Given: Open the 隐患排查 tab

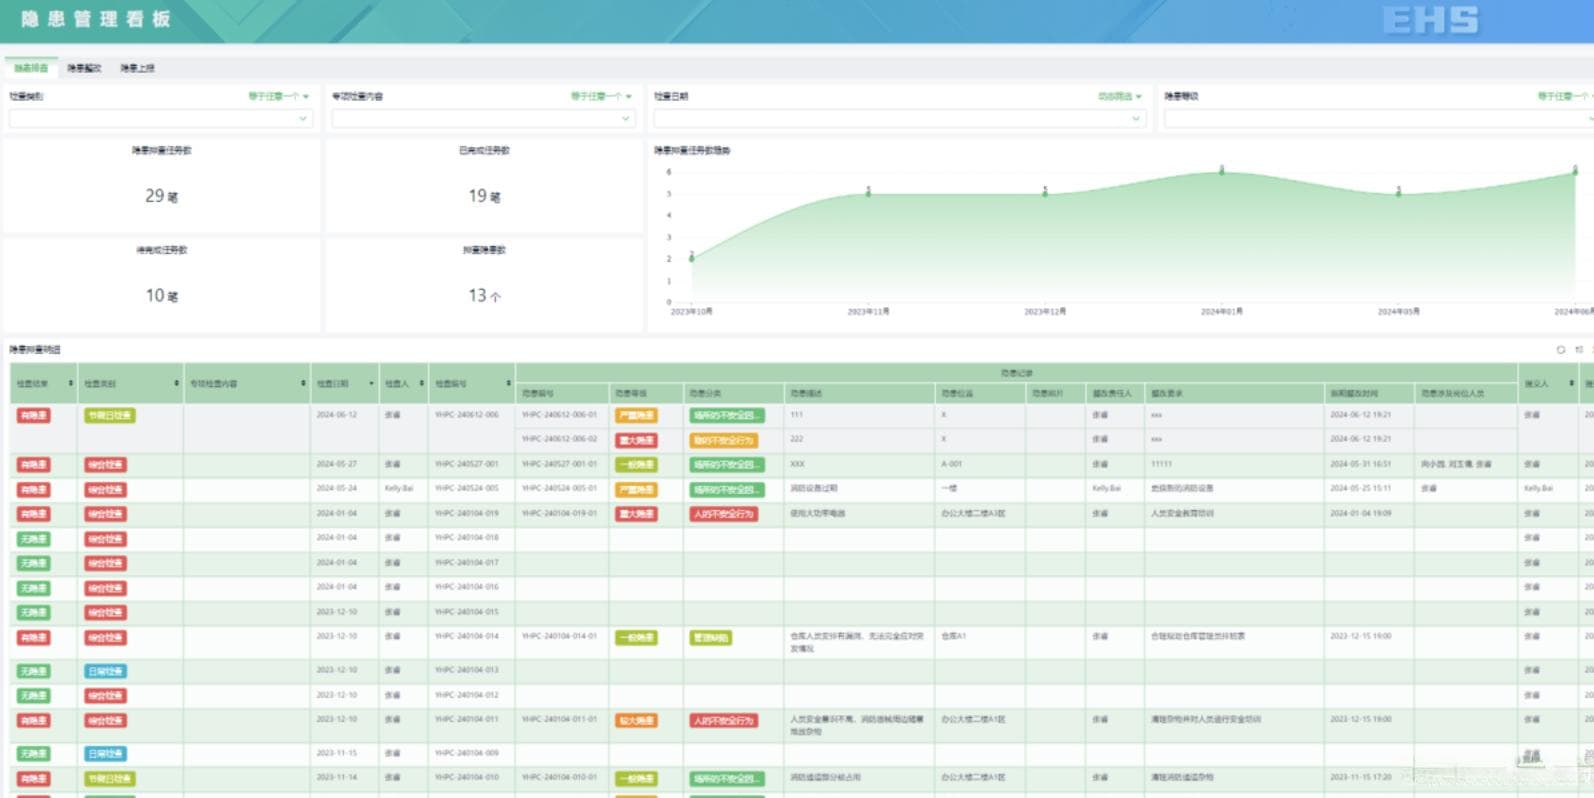Looking at the screenshot, I should point(31,68).
